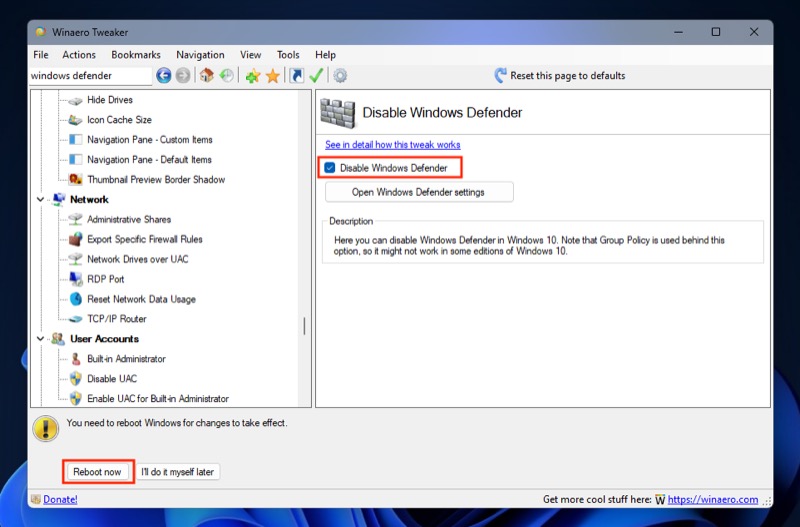Click the blue Back arrow icon
800x527 pixels.
click(x=163, y=76)
